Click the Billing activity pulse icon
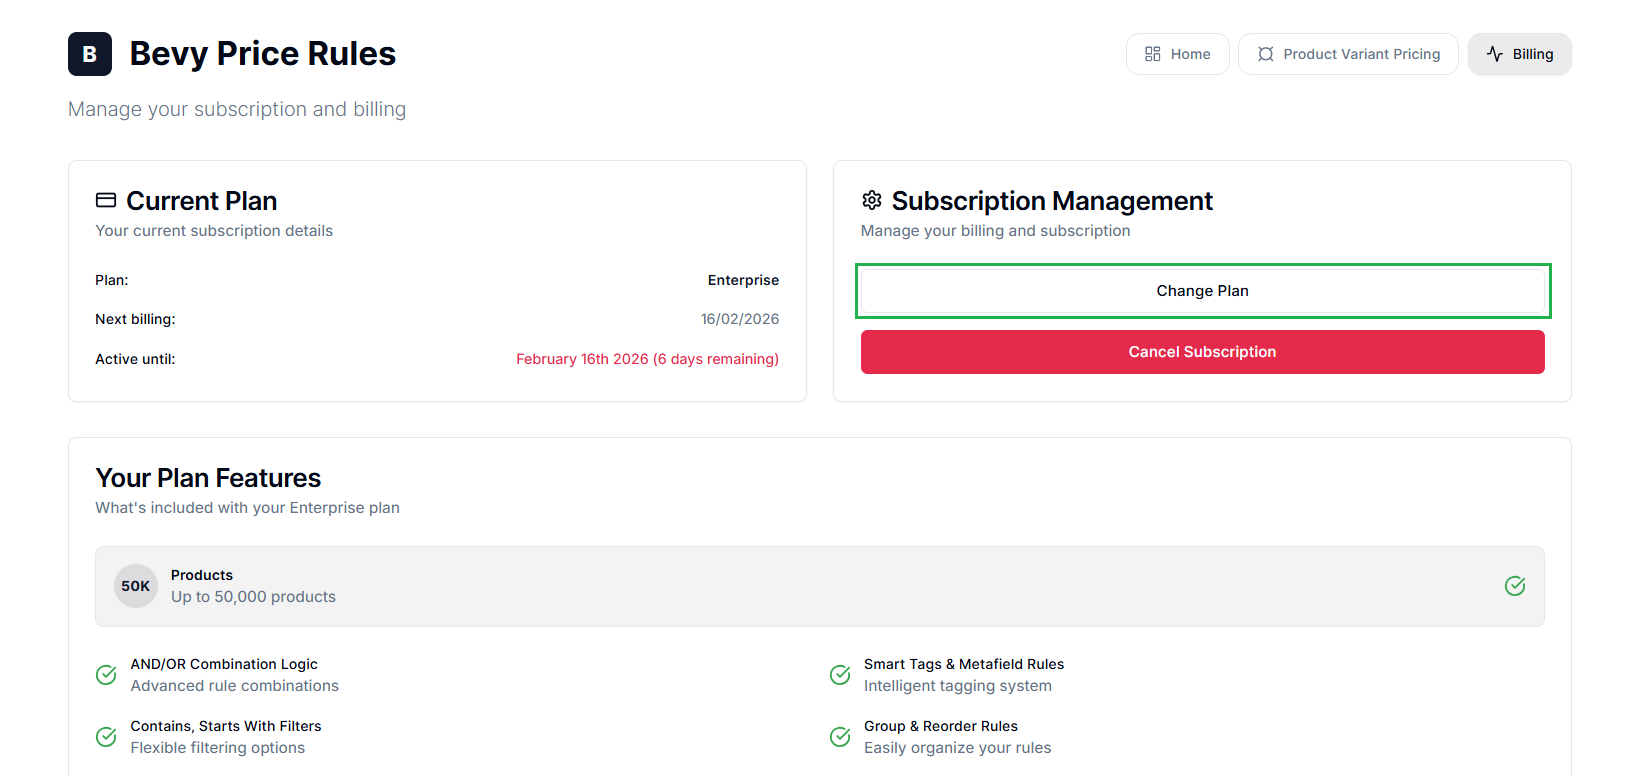The height and width of the screenshot is (776, 1640). pyautogui.click(x=1495, y=54)
